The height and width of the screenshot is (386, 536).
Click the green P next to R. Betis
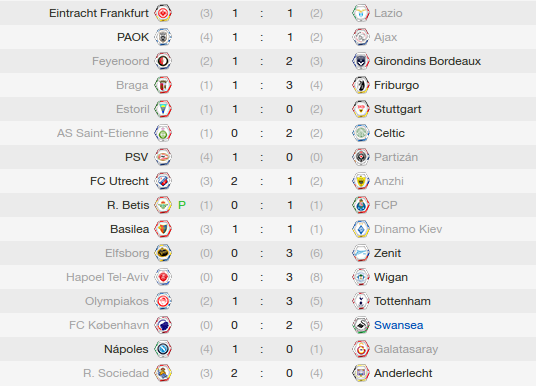click(182, 205)
